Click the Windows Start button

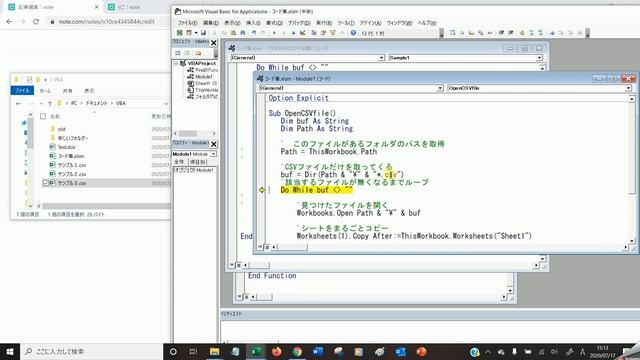(9, 351)
